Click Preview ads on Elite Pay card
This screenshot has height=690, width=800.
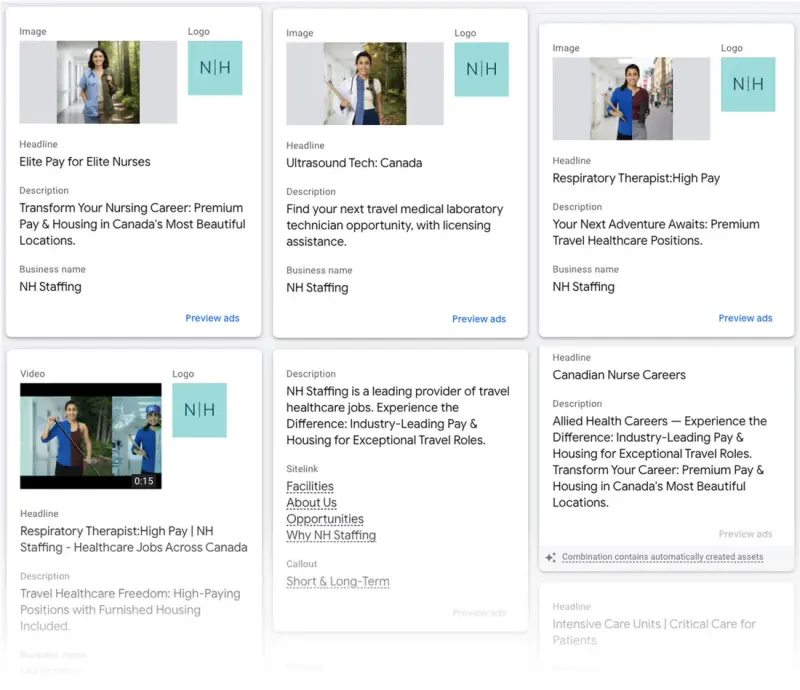pyautogui.click(x=212, y=318)
